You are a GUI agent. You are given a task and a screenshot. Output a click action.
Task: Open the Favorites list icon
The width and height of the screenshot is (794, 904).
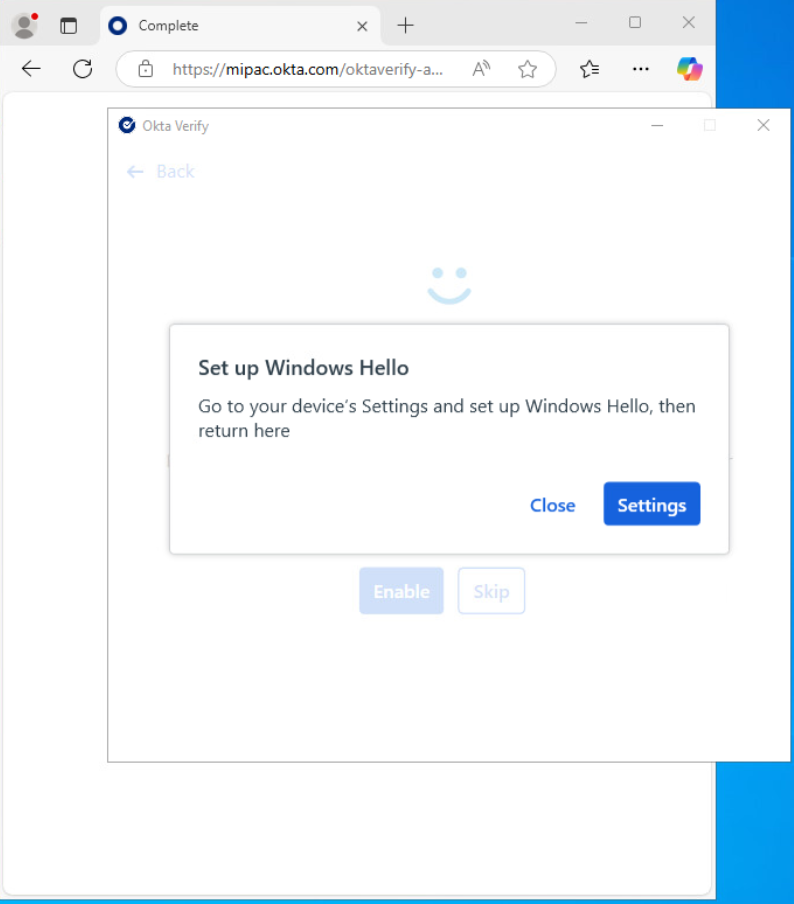(x=590, y=69)
